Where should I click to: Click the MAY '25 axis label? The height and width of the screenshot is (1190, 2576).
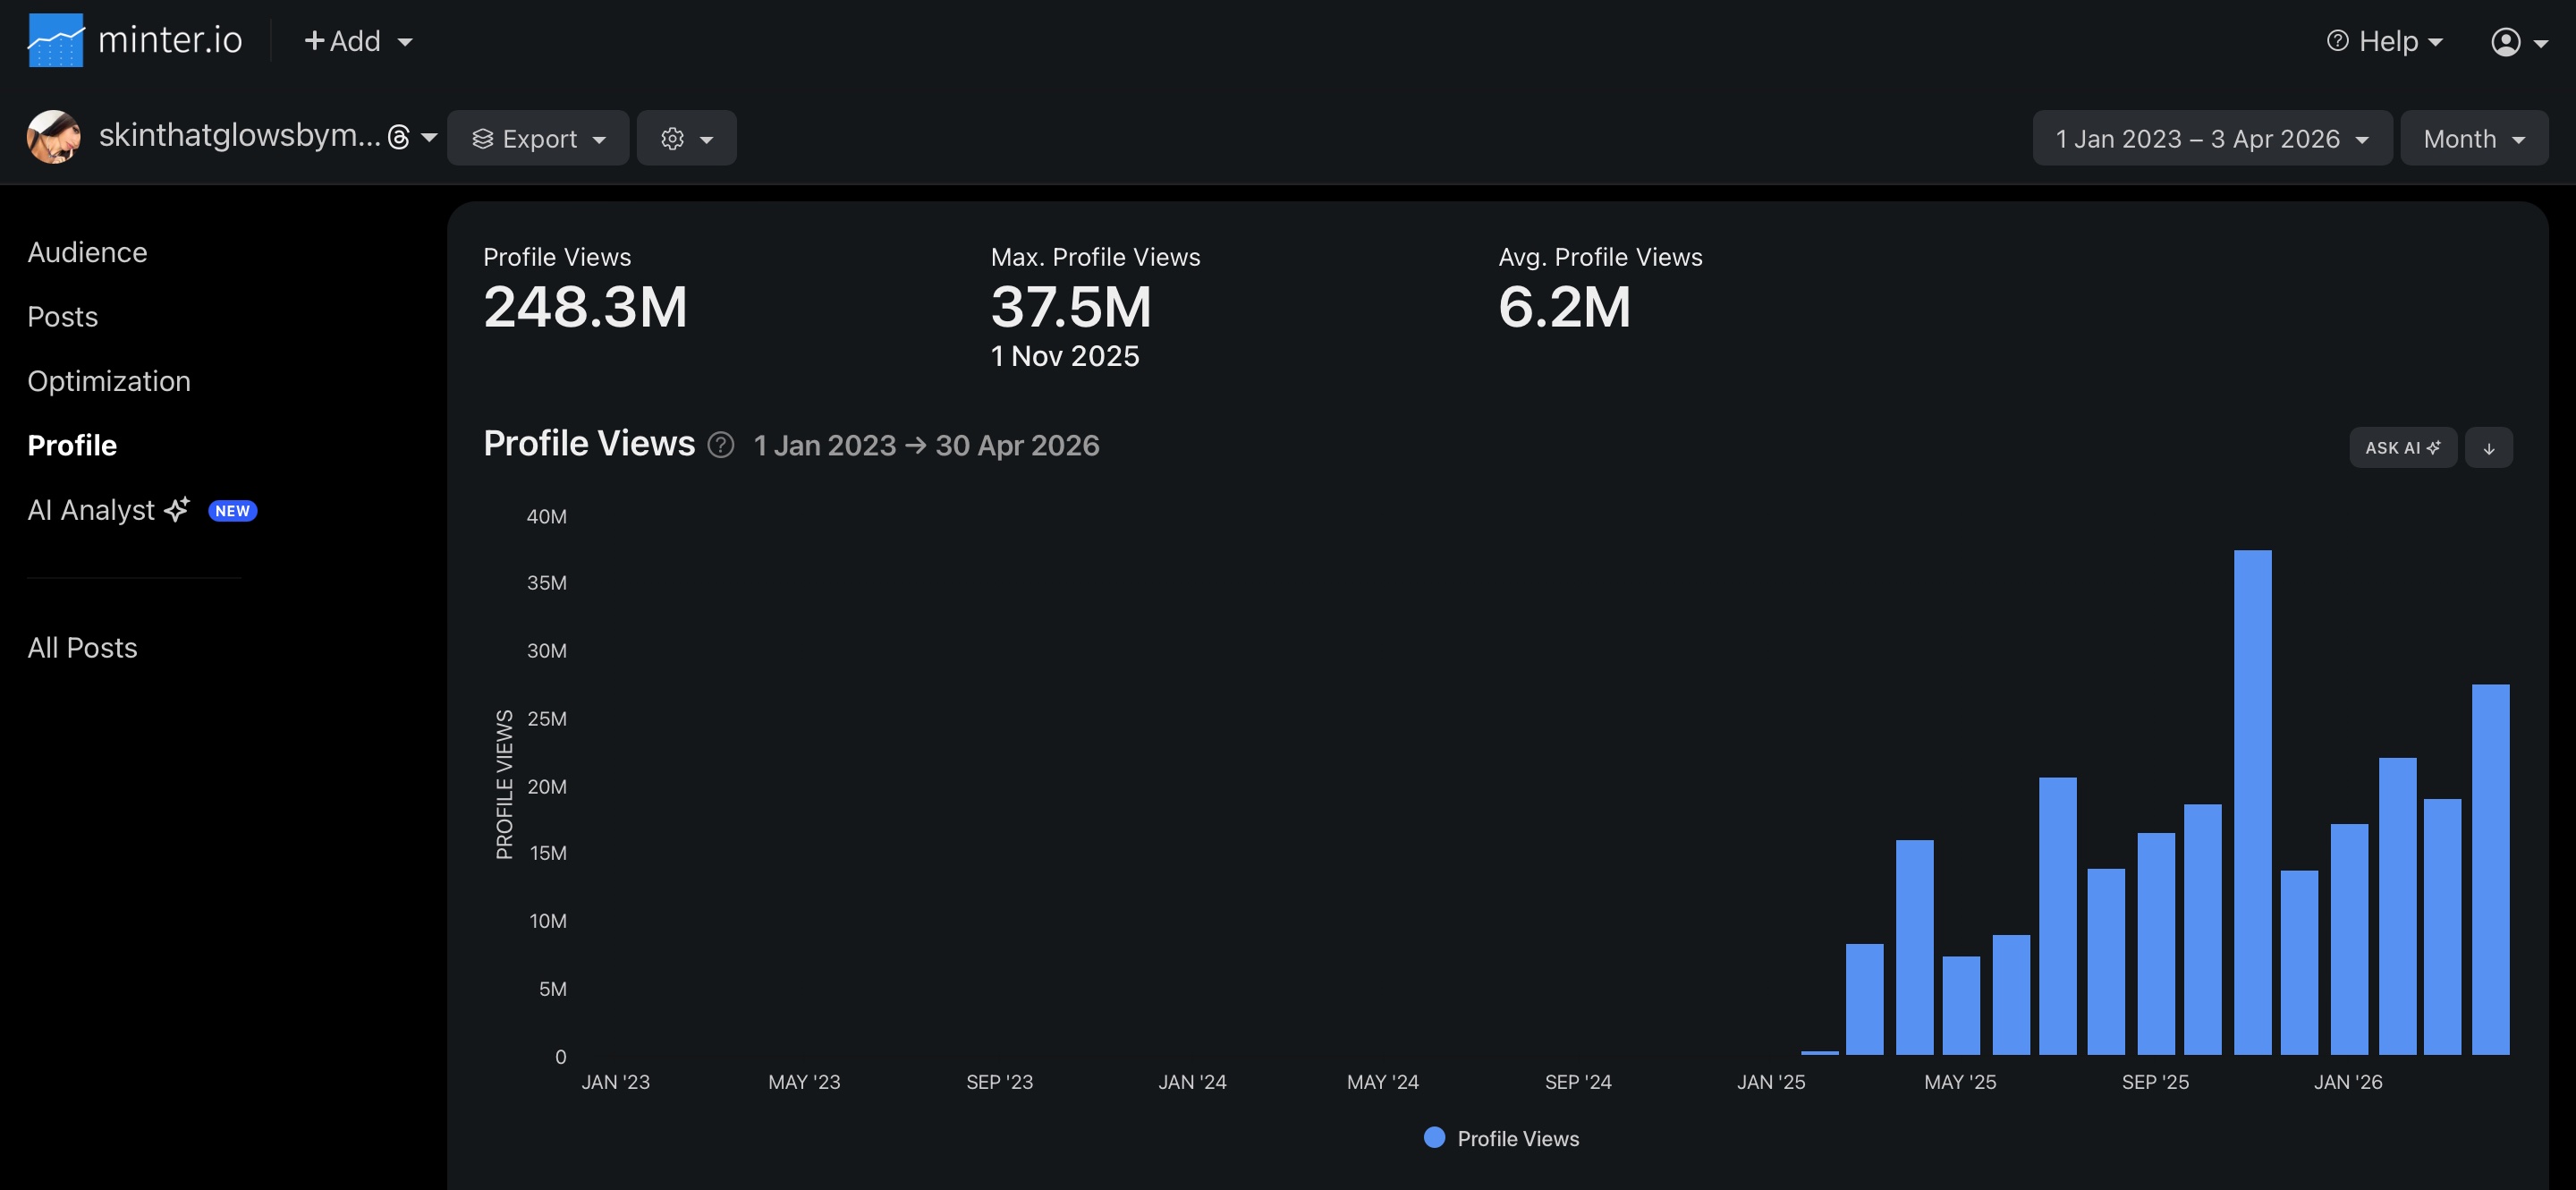coord(1959,1082)
